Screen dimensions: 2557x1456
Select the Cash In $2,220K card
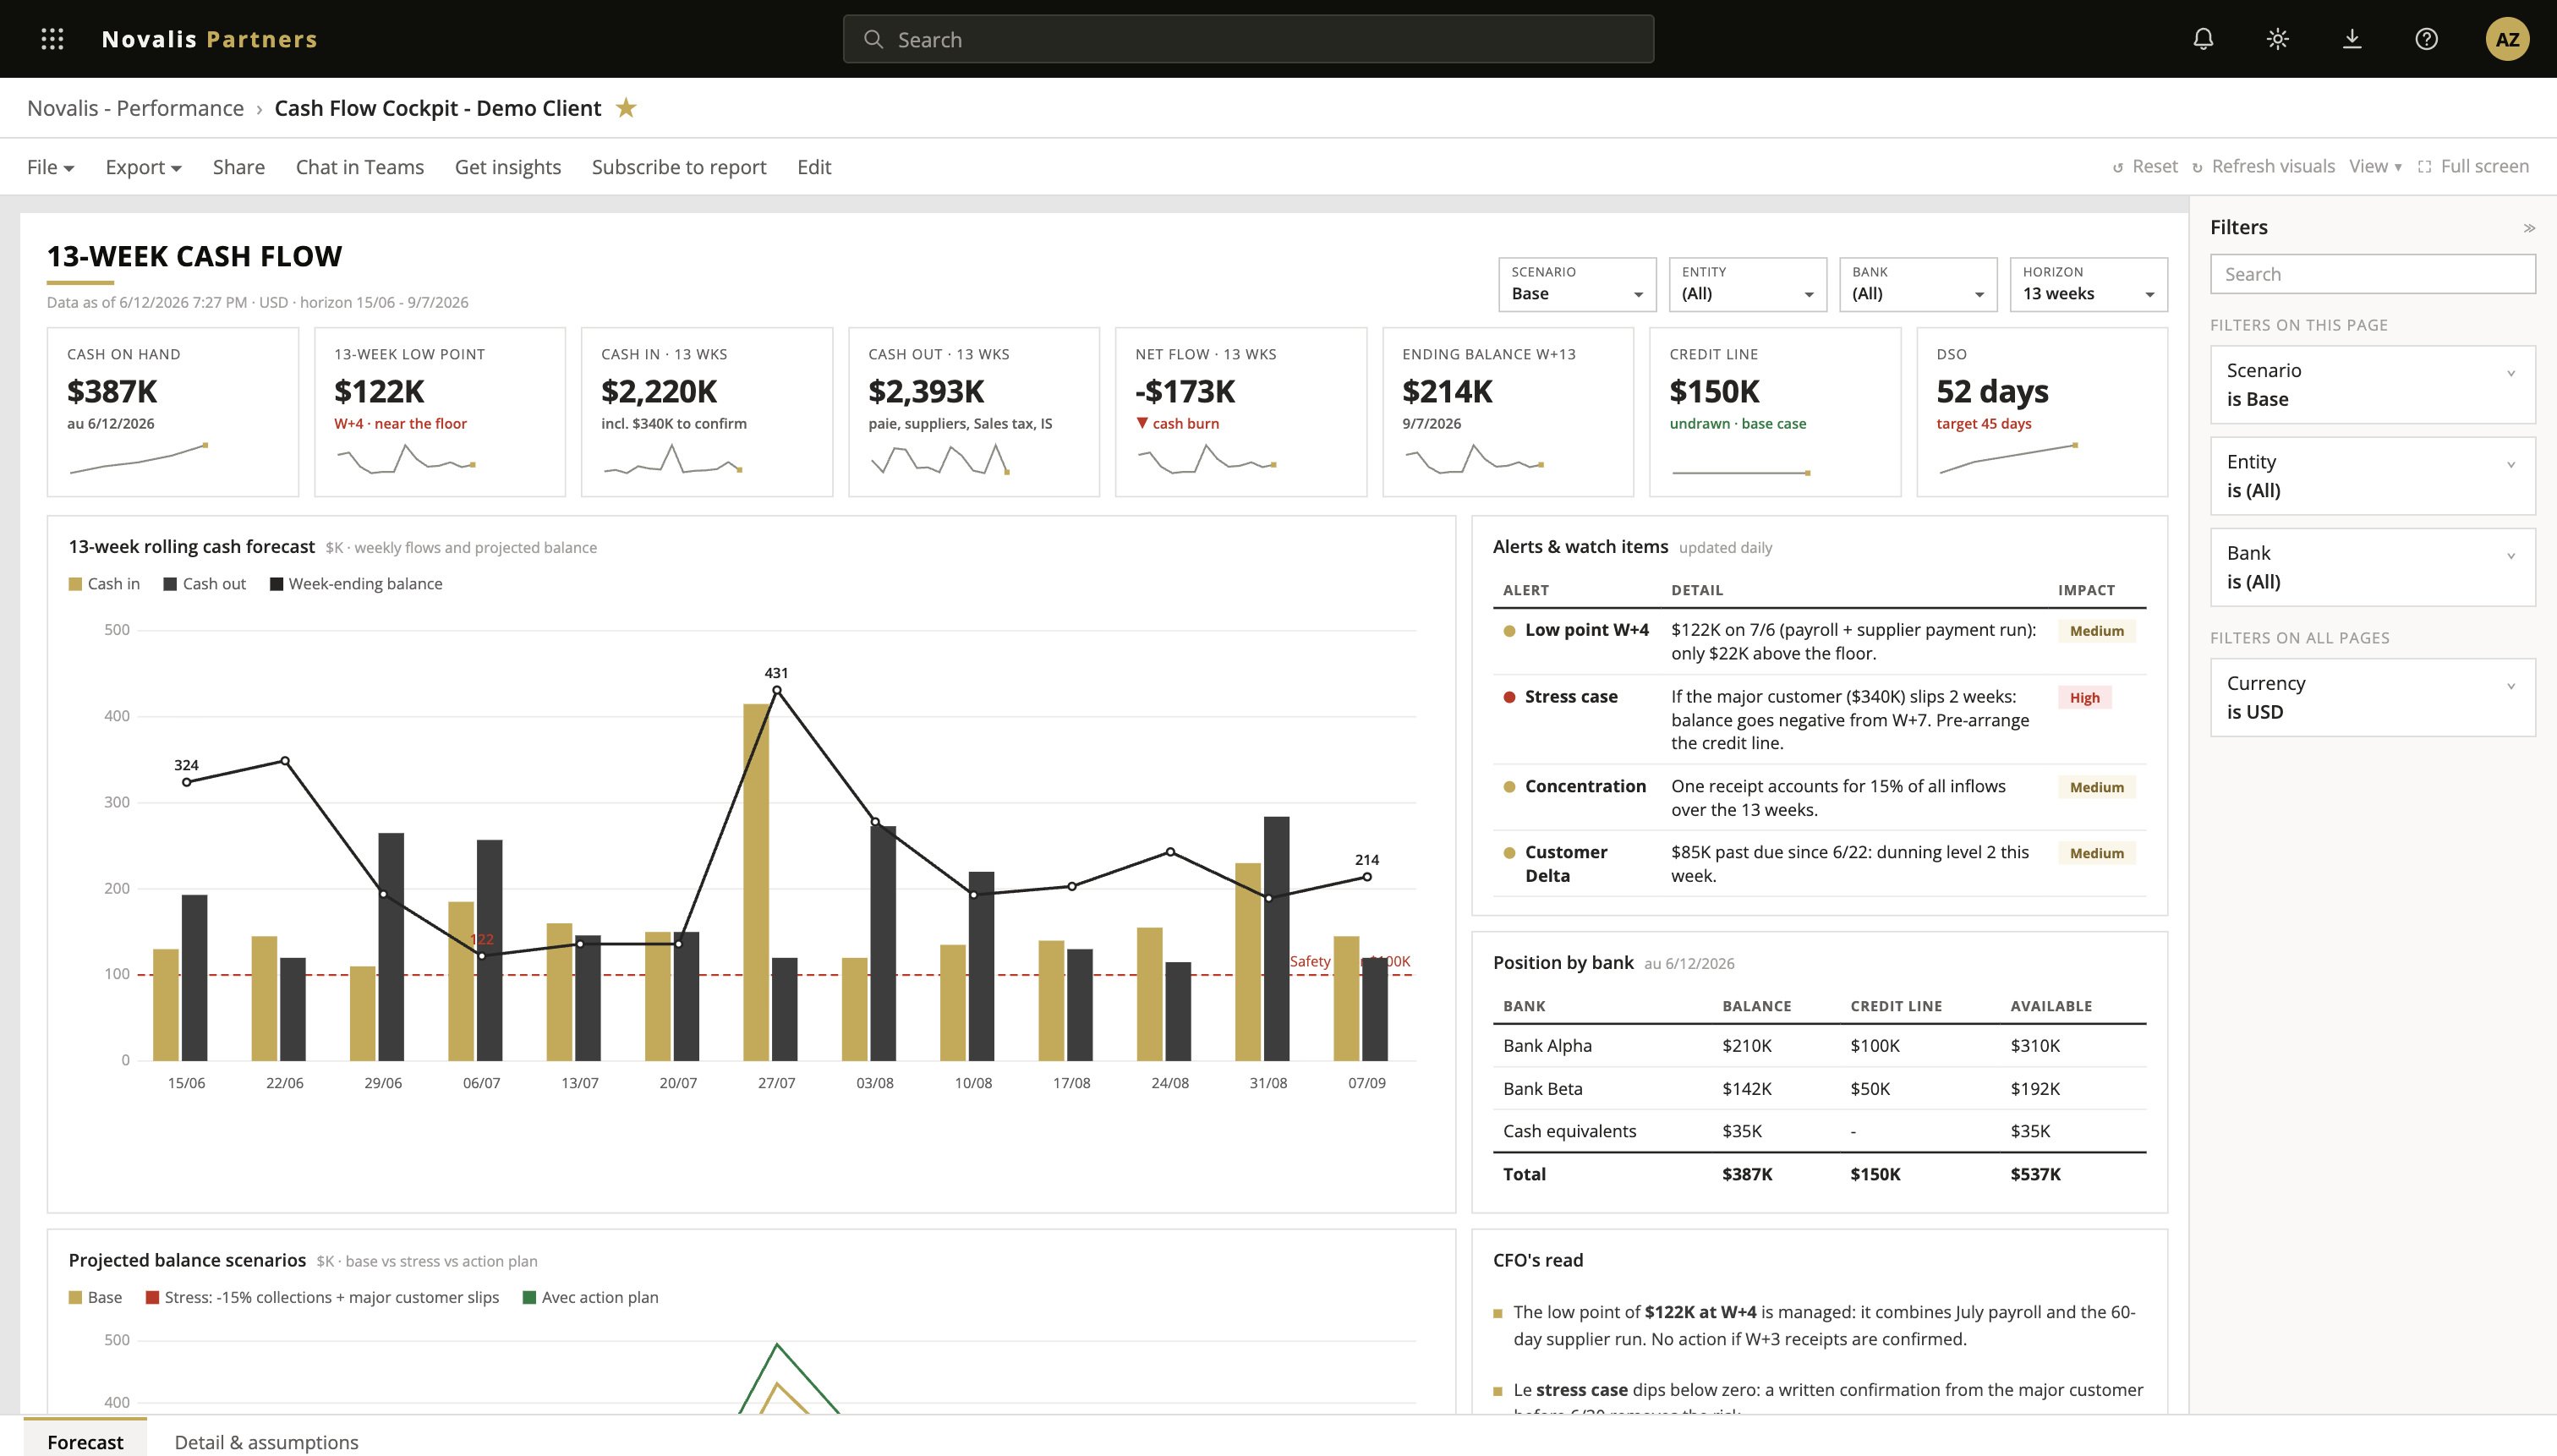(707, 412)
